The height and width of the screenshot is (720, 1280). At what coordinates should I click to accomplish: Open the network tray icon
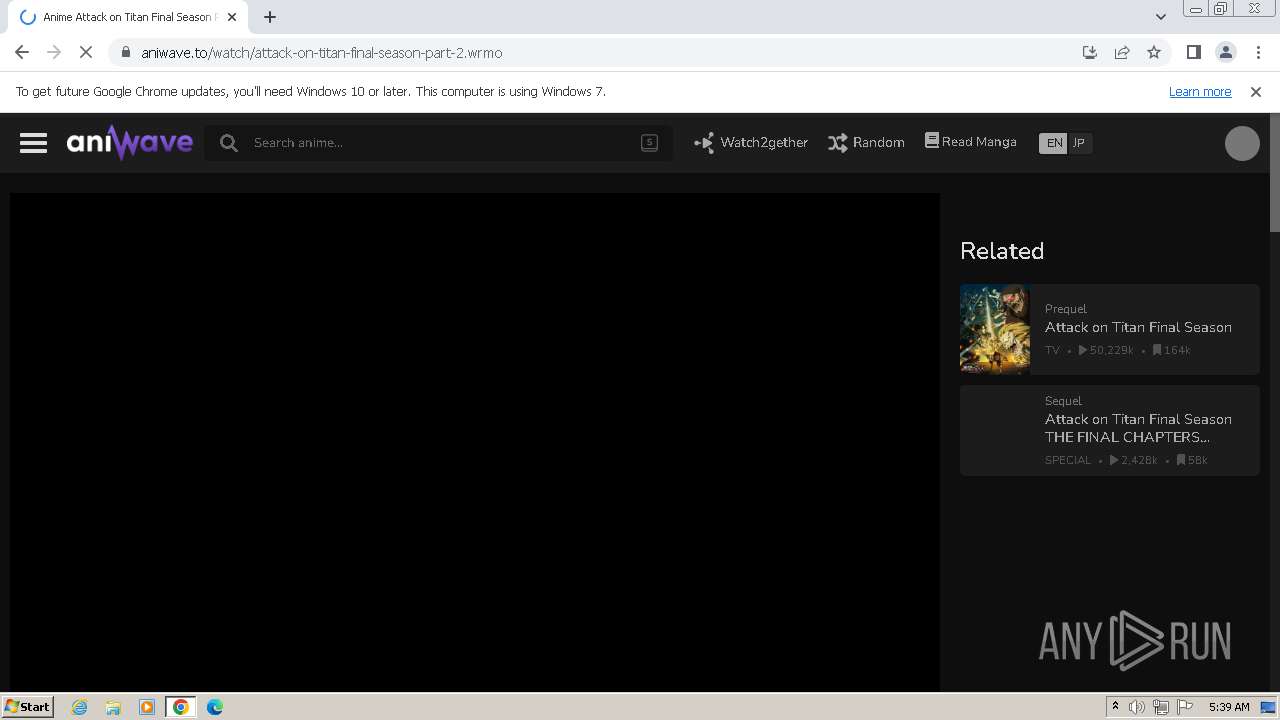point(1161,707)
